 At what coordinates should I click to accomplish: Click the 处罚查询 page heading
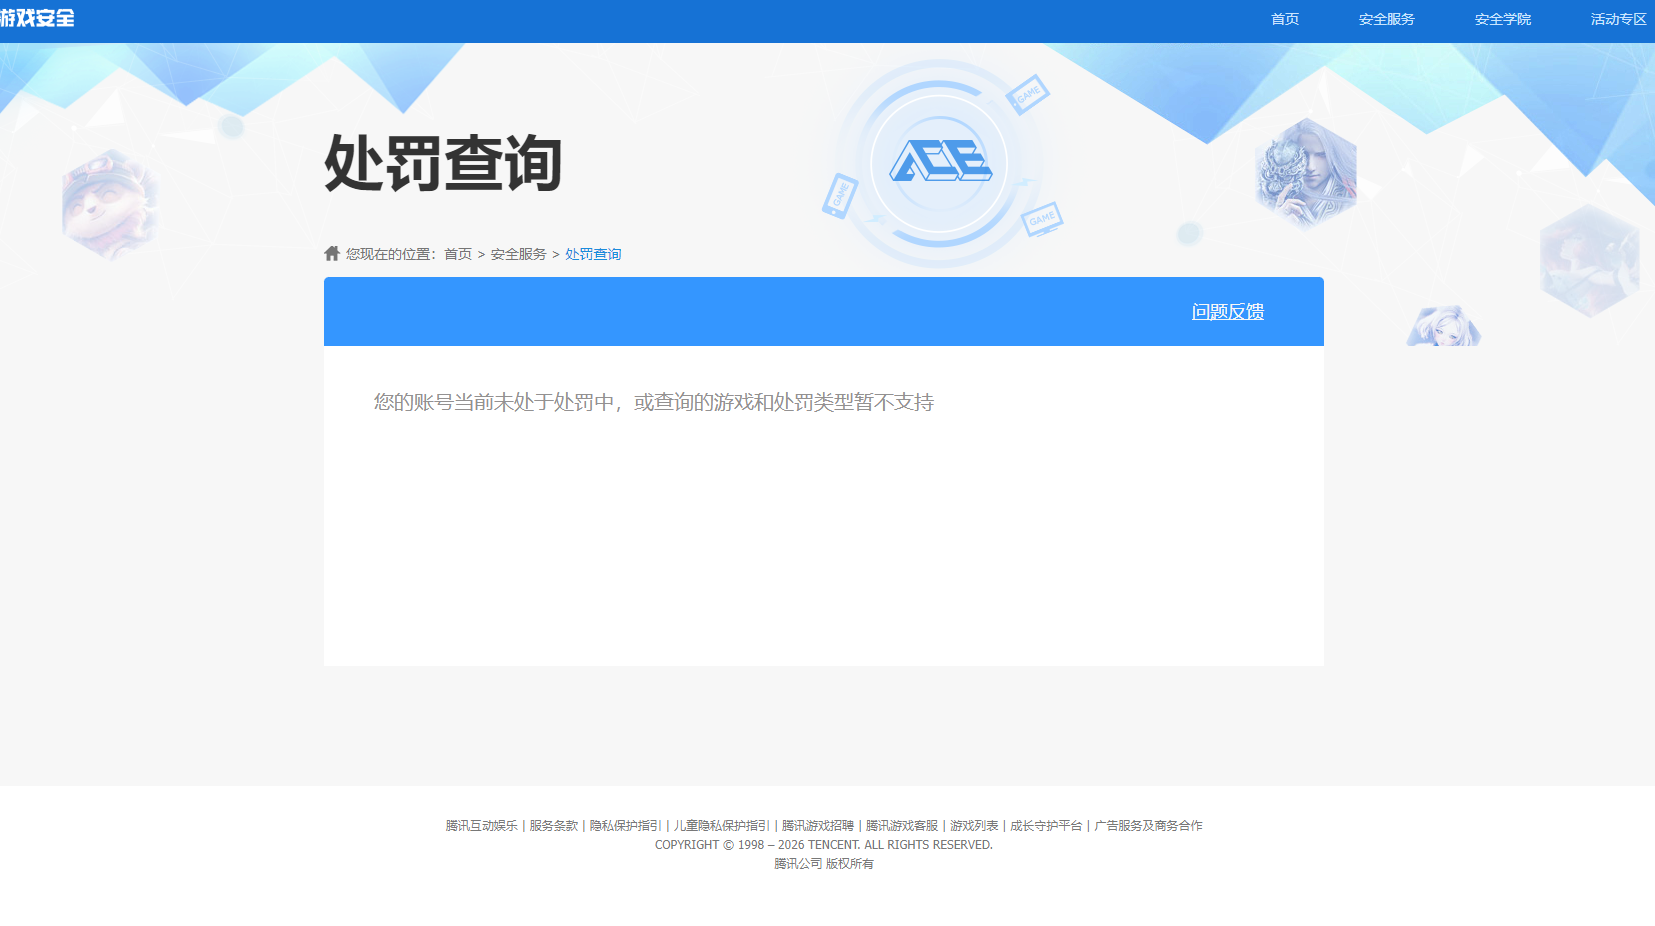[x=443, y=163]
